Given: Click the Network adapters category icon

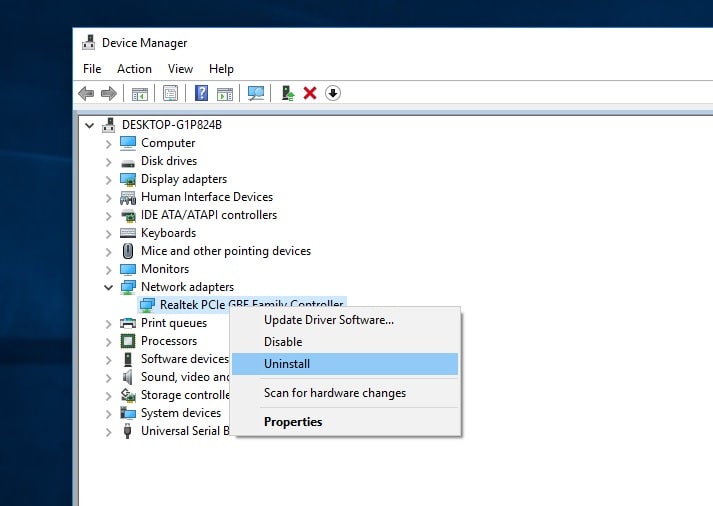Looking at the screenshot, I should [x=128, y=287].
